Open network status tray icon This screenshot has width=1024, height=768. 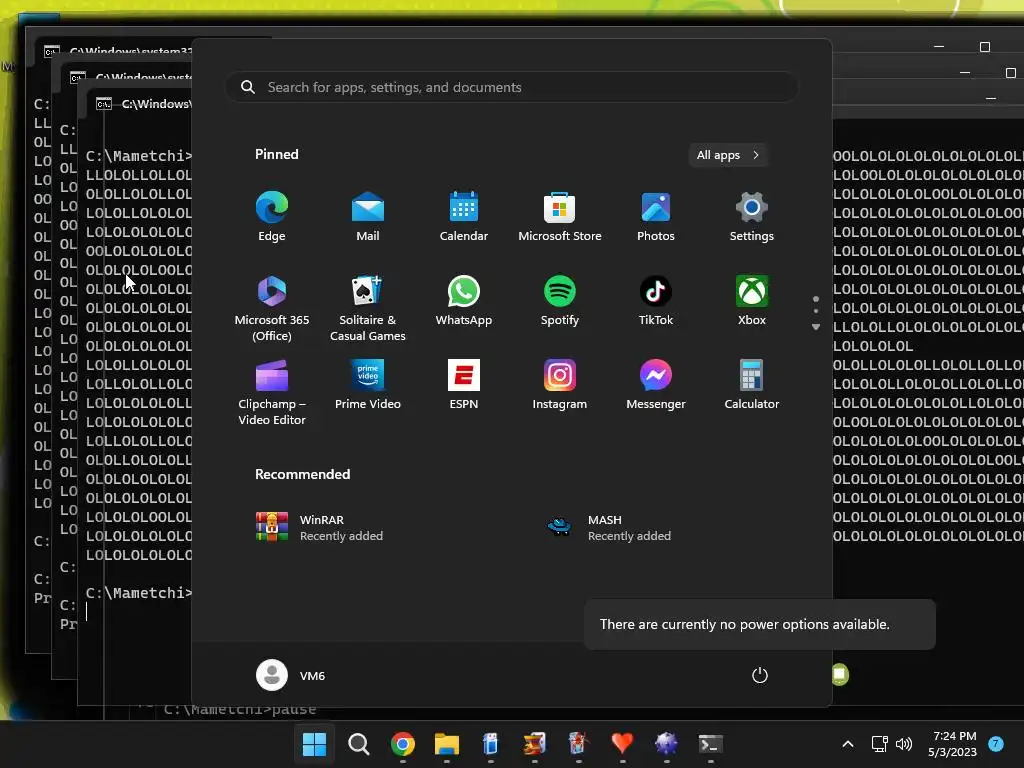pyautogui.click(x=880, y=744)
